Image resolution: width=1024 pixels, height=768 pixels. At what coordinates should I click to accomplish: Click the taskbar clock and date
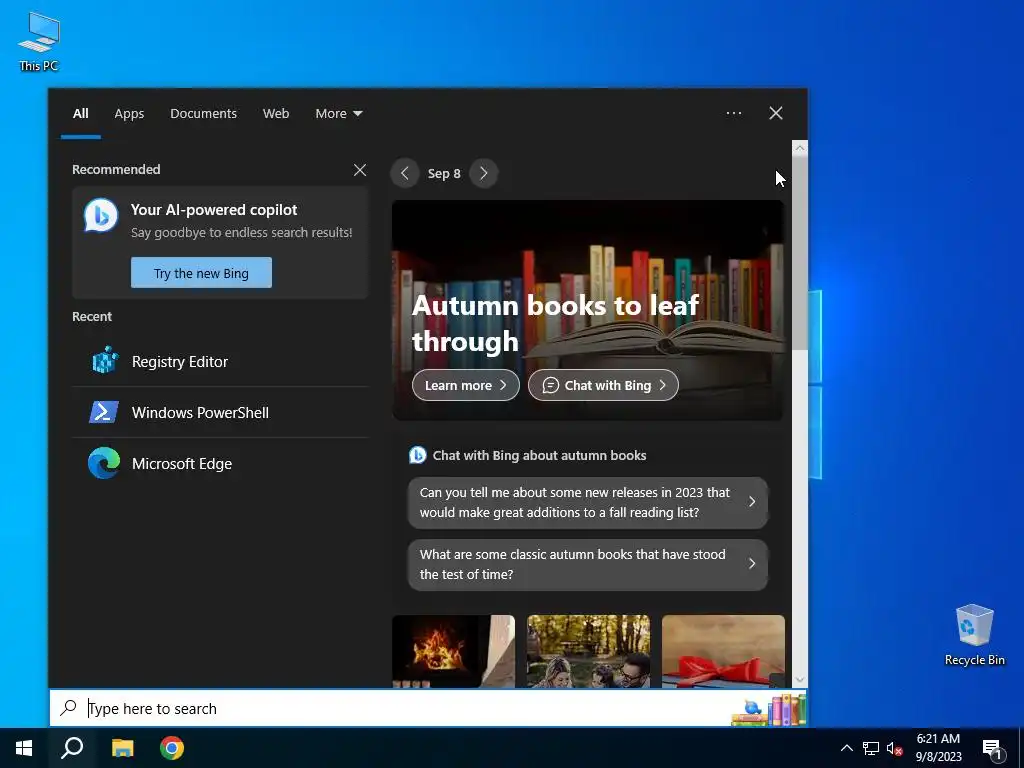point(938,748)
